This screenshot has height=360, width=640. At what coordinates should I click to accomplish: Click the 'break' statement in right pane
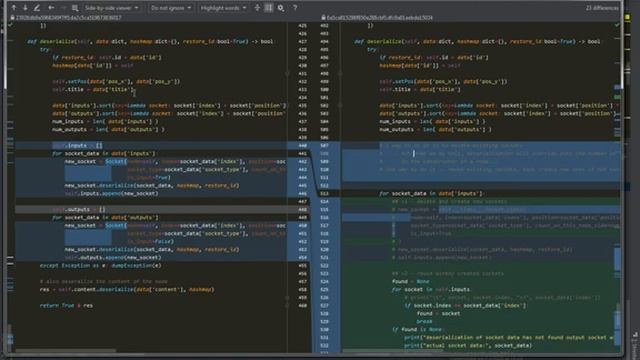click(x=424, y=321)
